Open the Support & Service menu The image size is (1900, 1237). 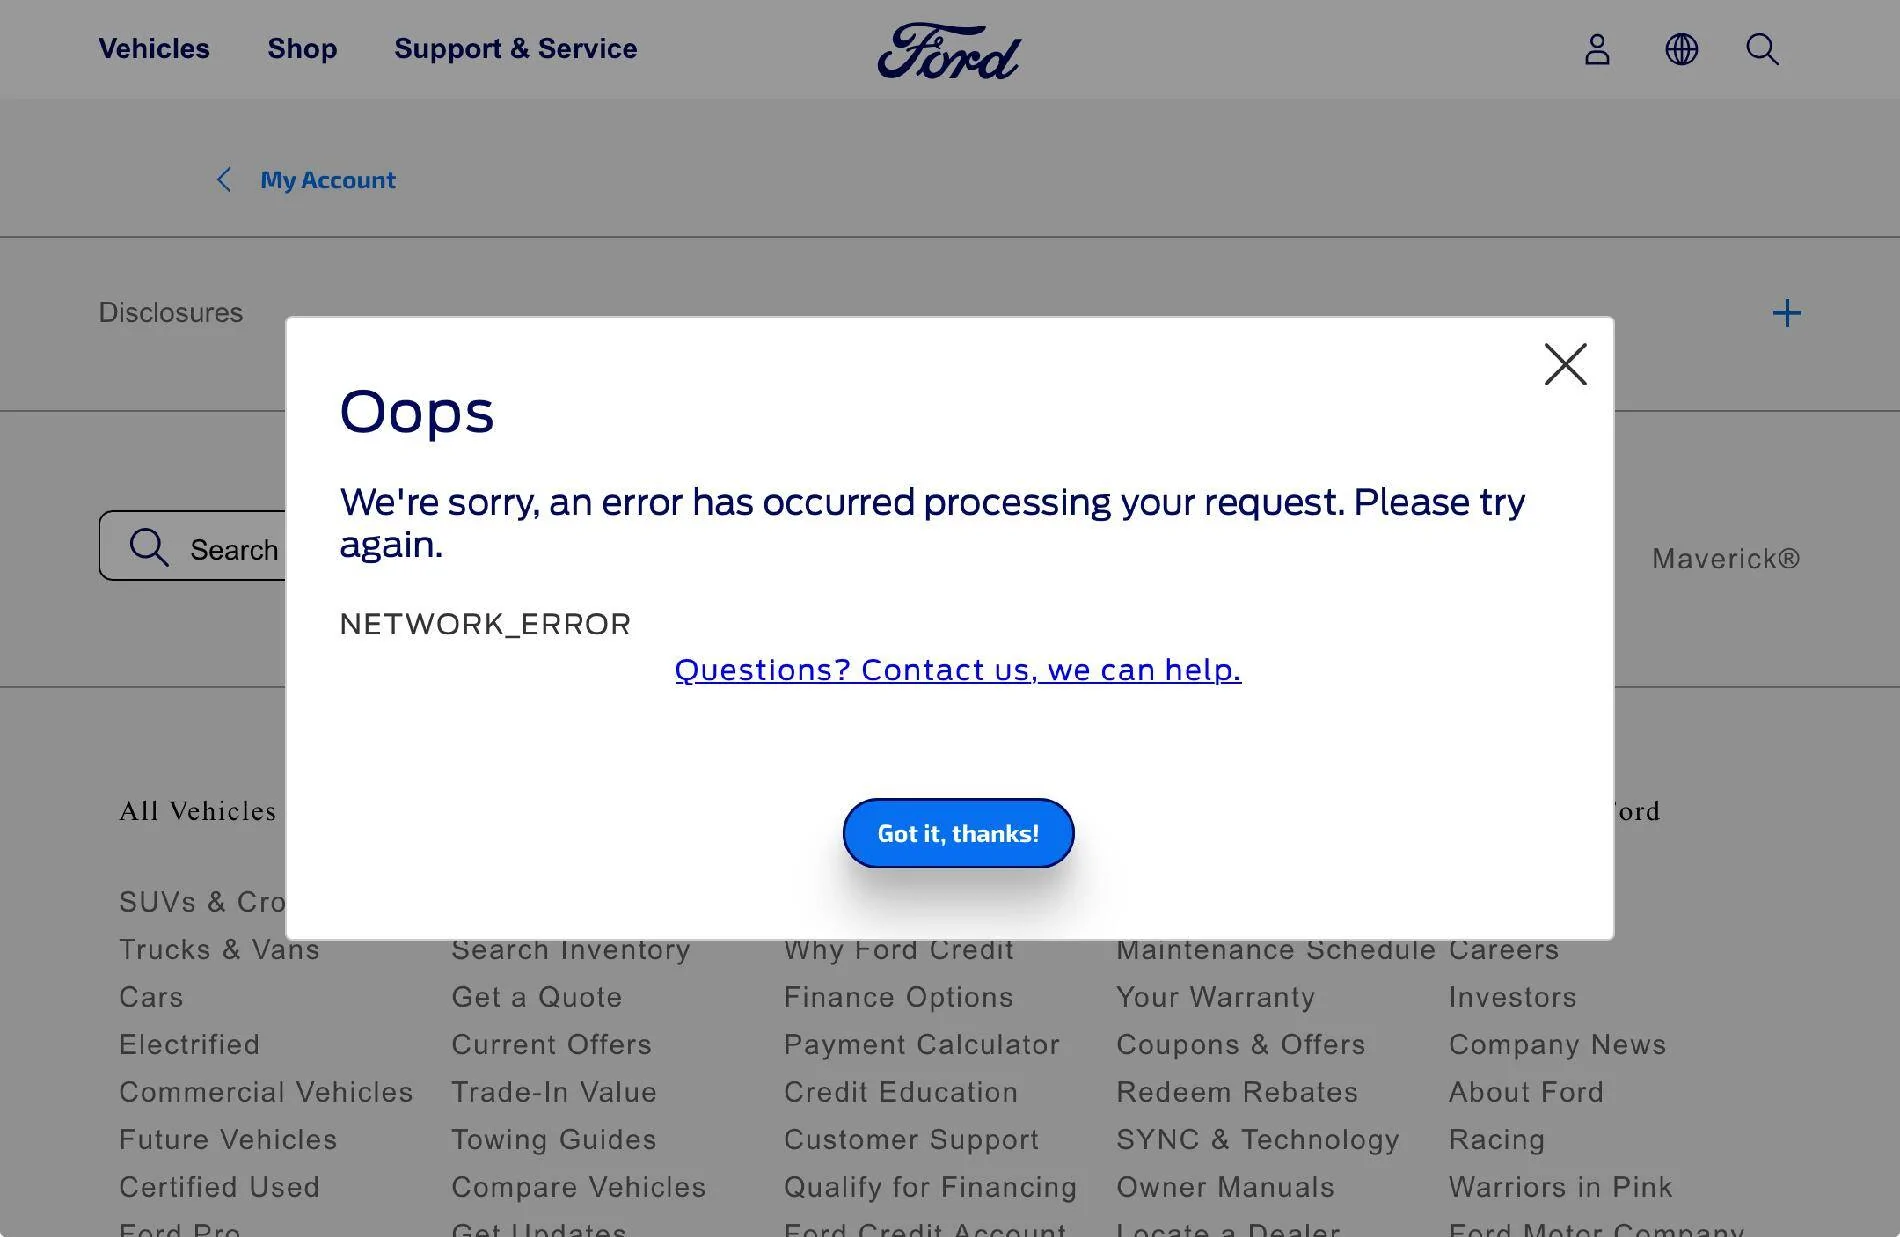515,48
